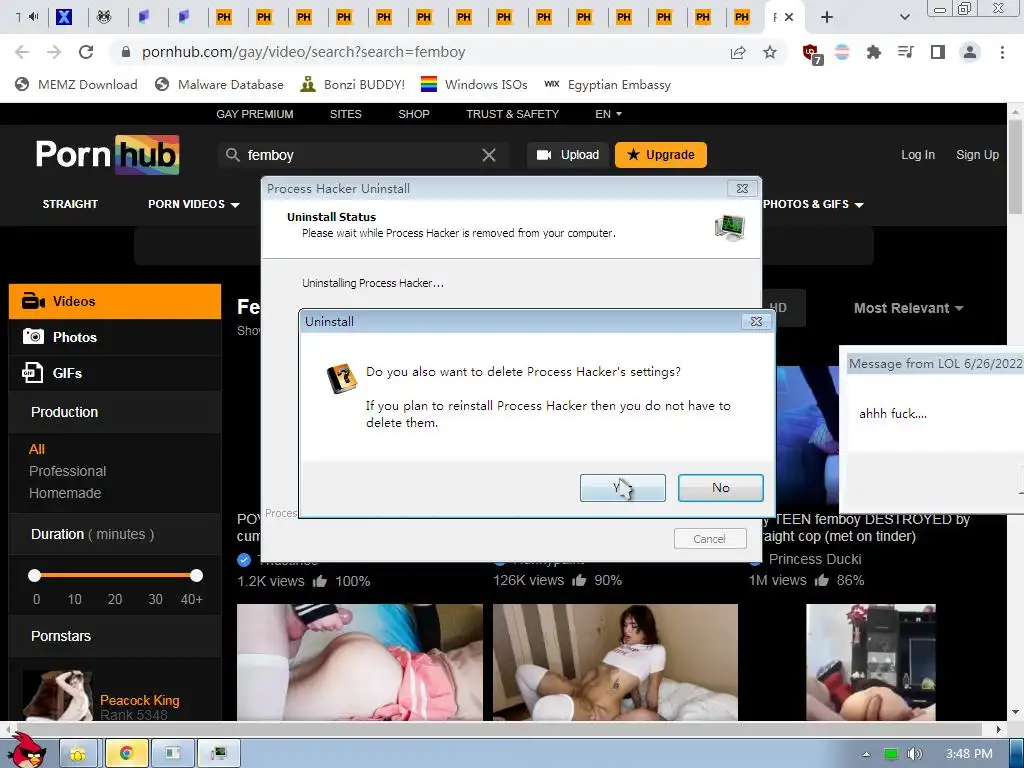Click the page vertical scrollbar
This screenshot has width=1024, height=768.
coord(1014,166)
